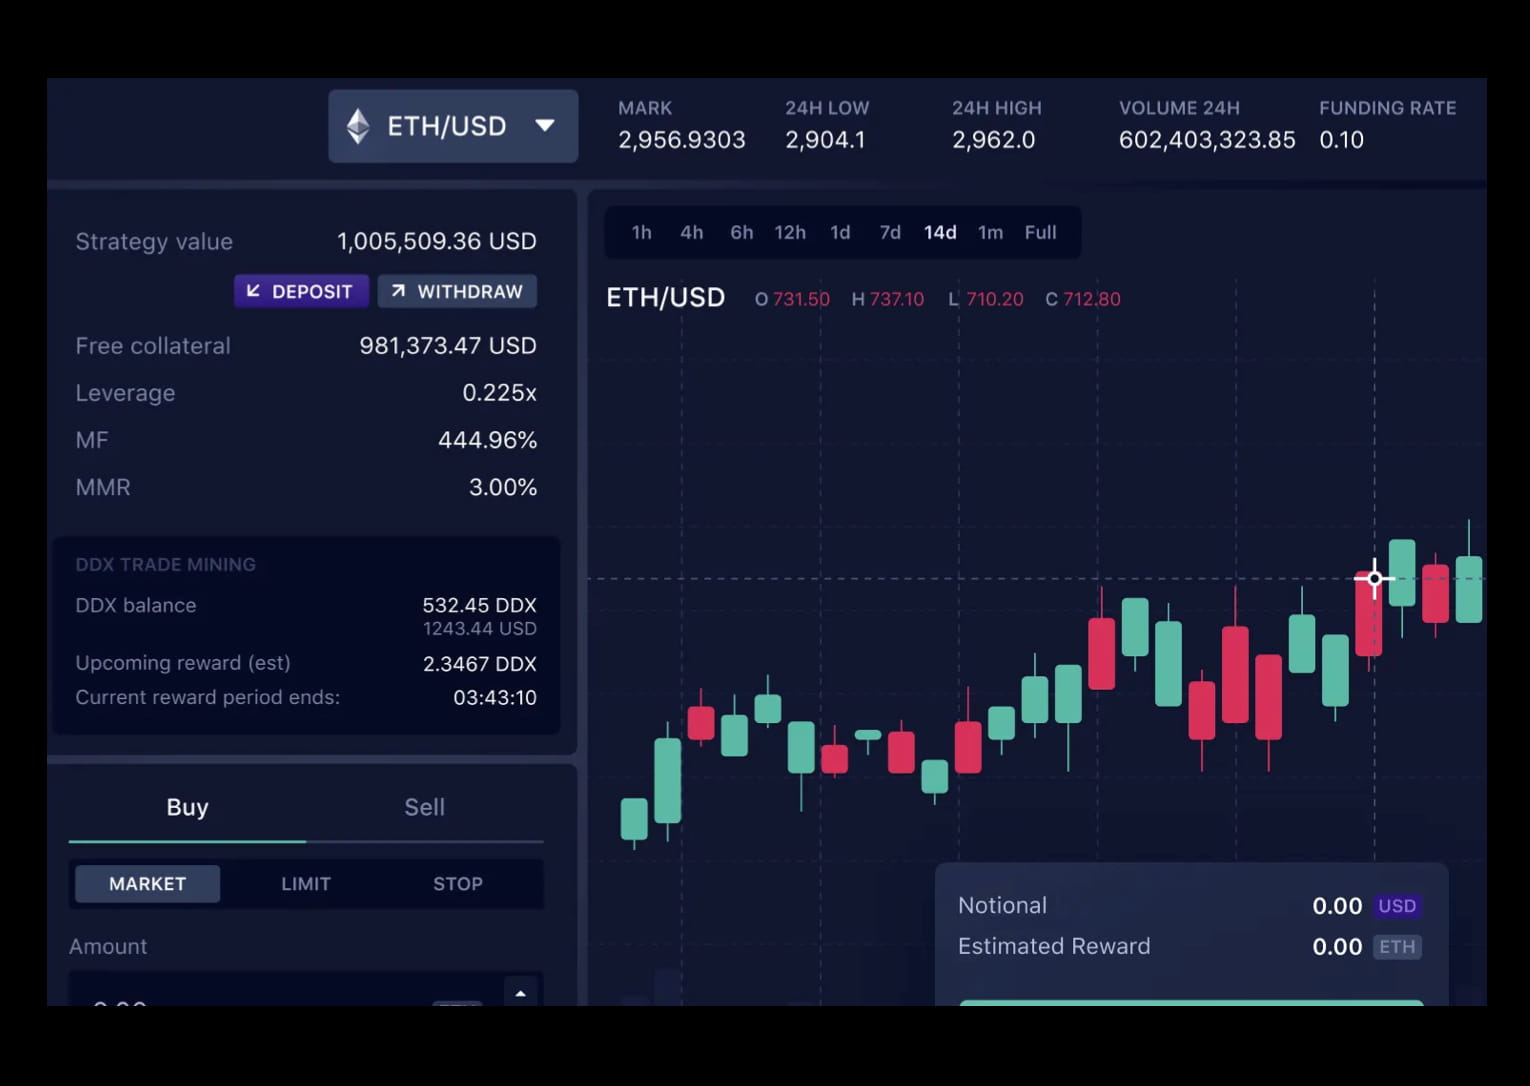Click the Ethereum logo icon

tap(358, 127)
